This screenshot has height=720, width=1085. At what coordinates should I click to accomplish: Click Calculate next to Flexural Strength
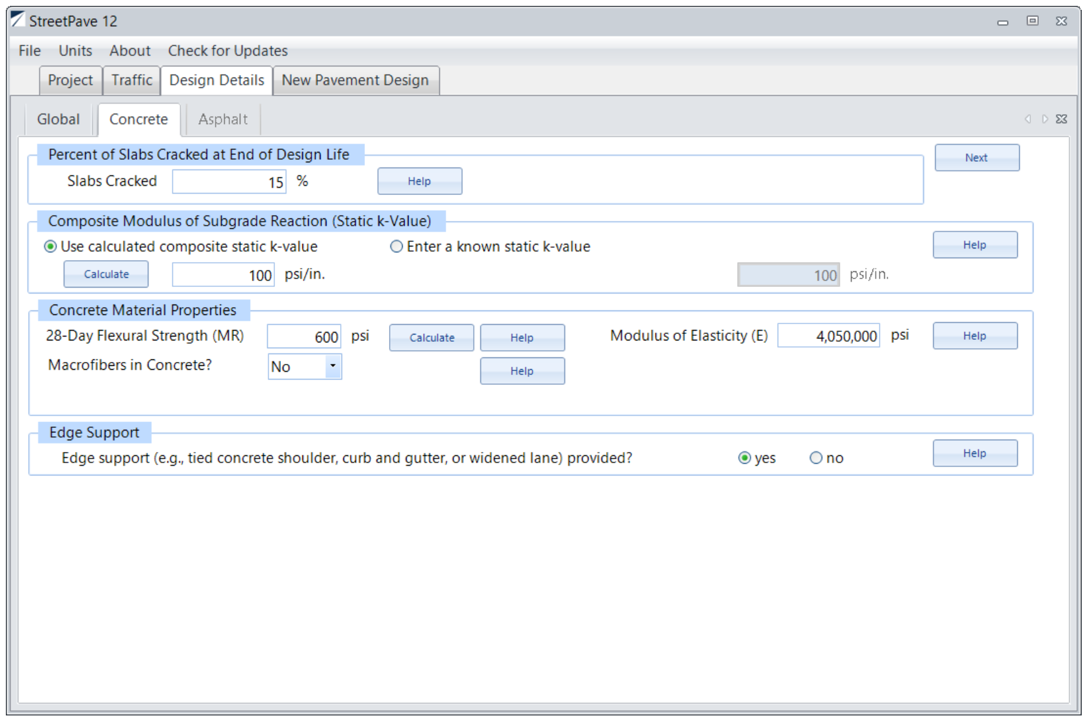coord(432,338)
